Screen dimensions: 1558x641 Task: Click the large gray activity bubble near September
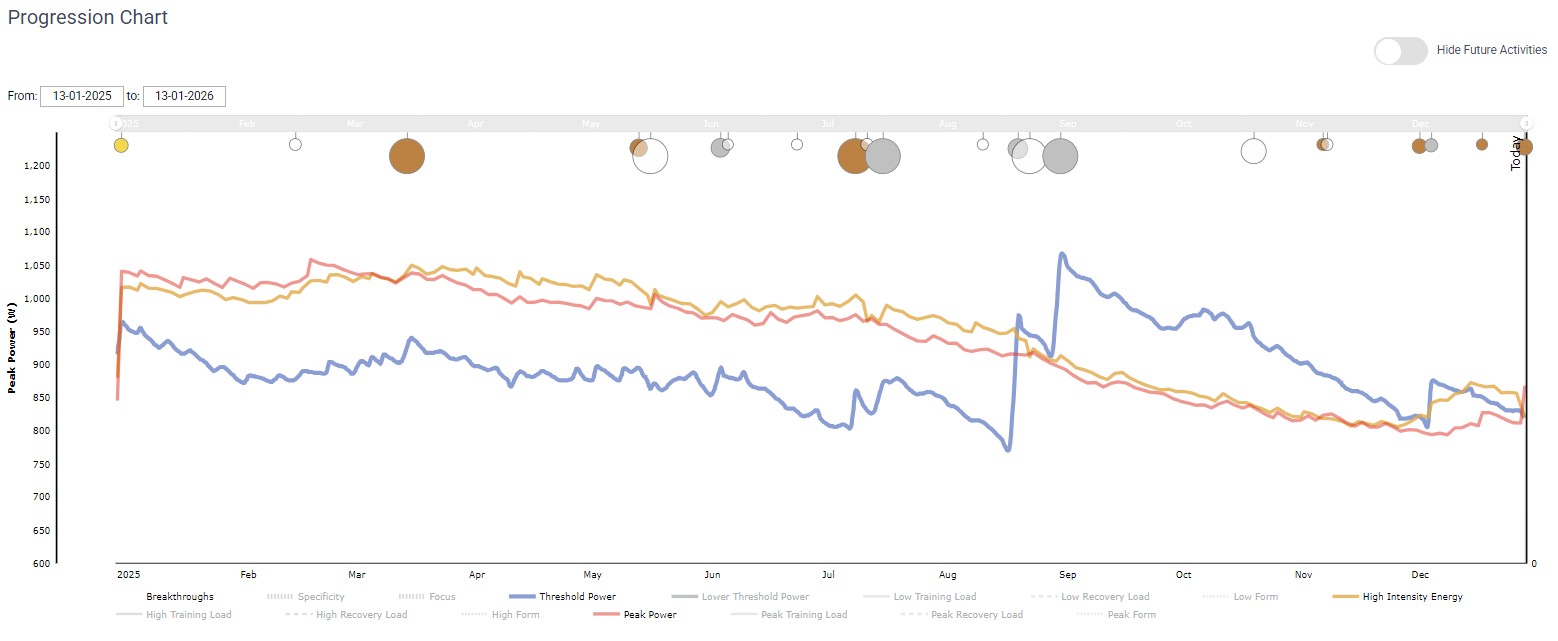[1060, 156]
